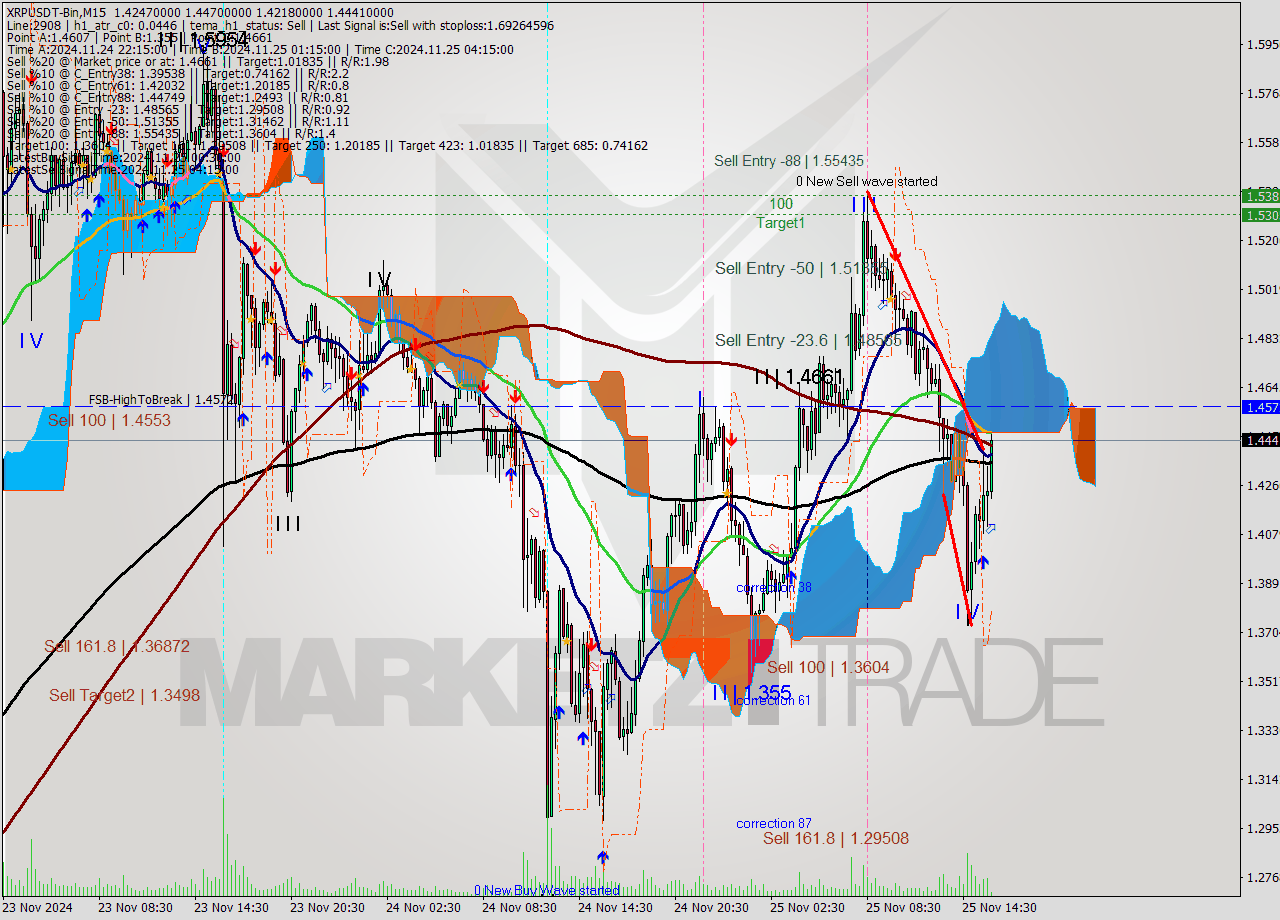Screen dimensions: 1280x920
Task: Click the 'Sell Entry -23.6' level label
Action: click(x=808, y=340)
